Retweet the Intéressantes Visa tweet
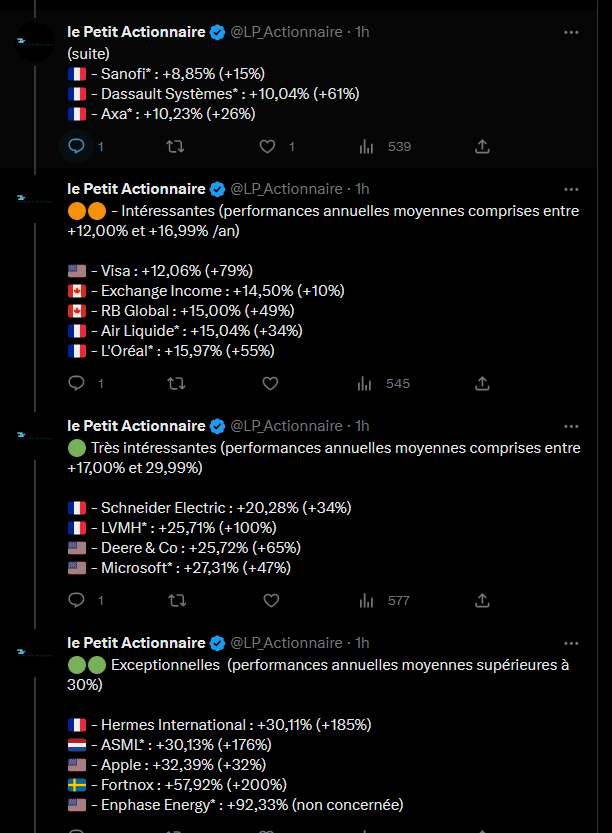The height and width of the screenshot is (833, 612). coord(176,383)
